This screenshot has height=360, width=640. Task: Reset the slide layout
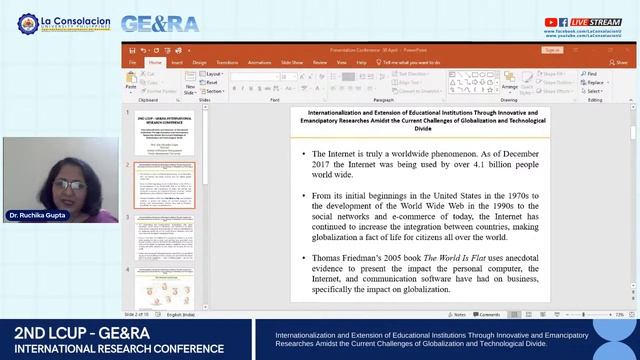point(209,82)
